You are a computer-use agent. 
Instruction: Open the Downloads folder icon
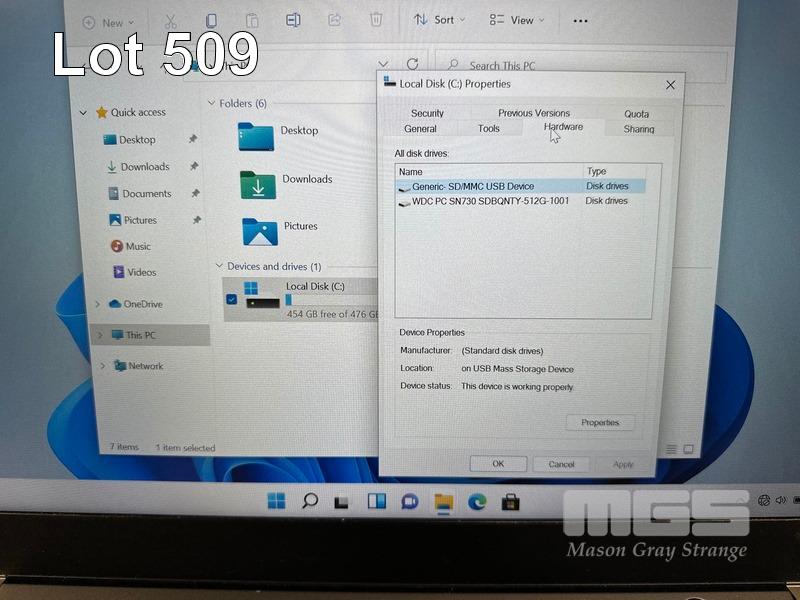tap(257, 184)
